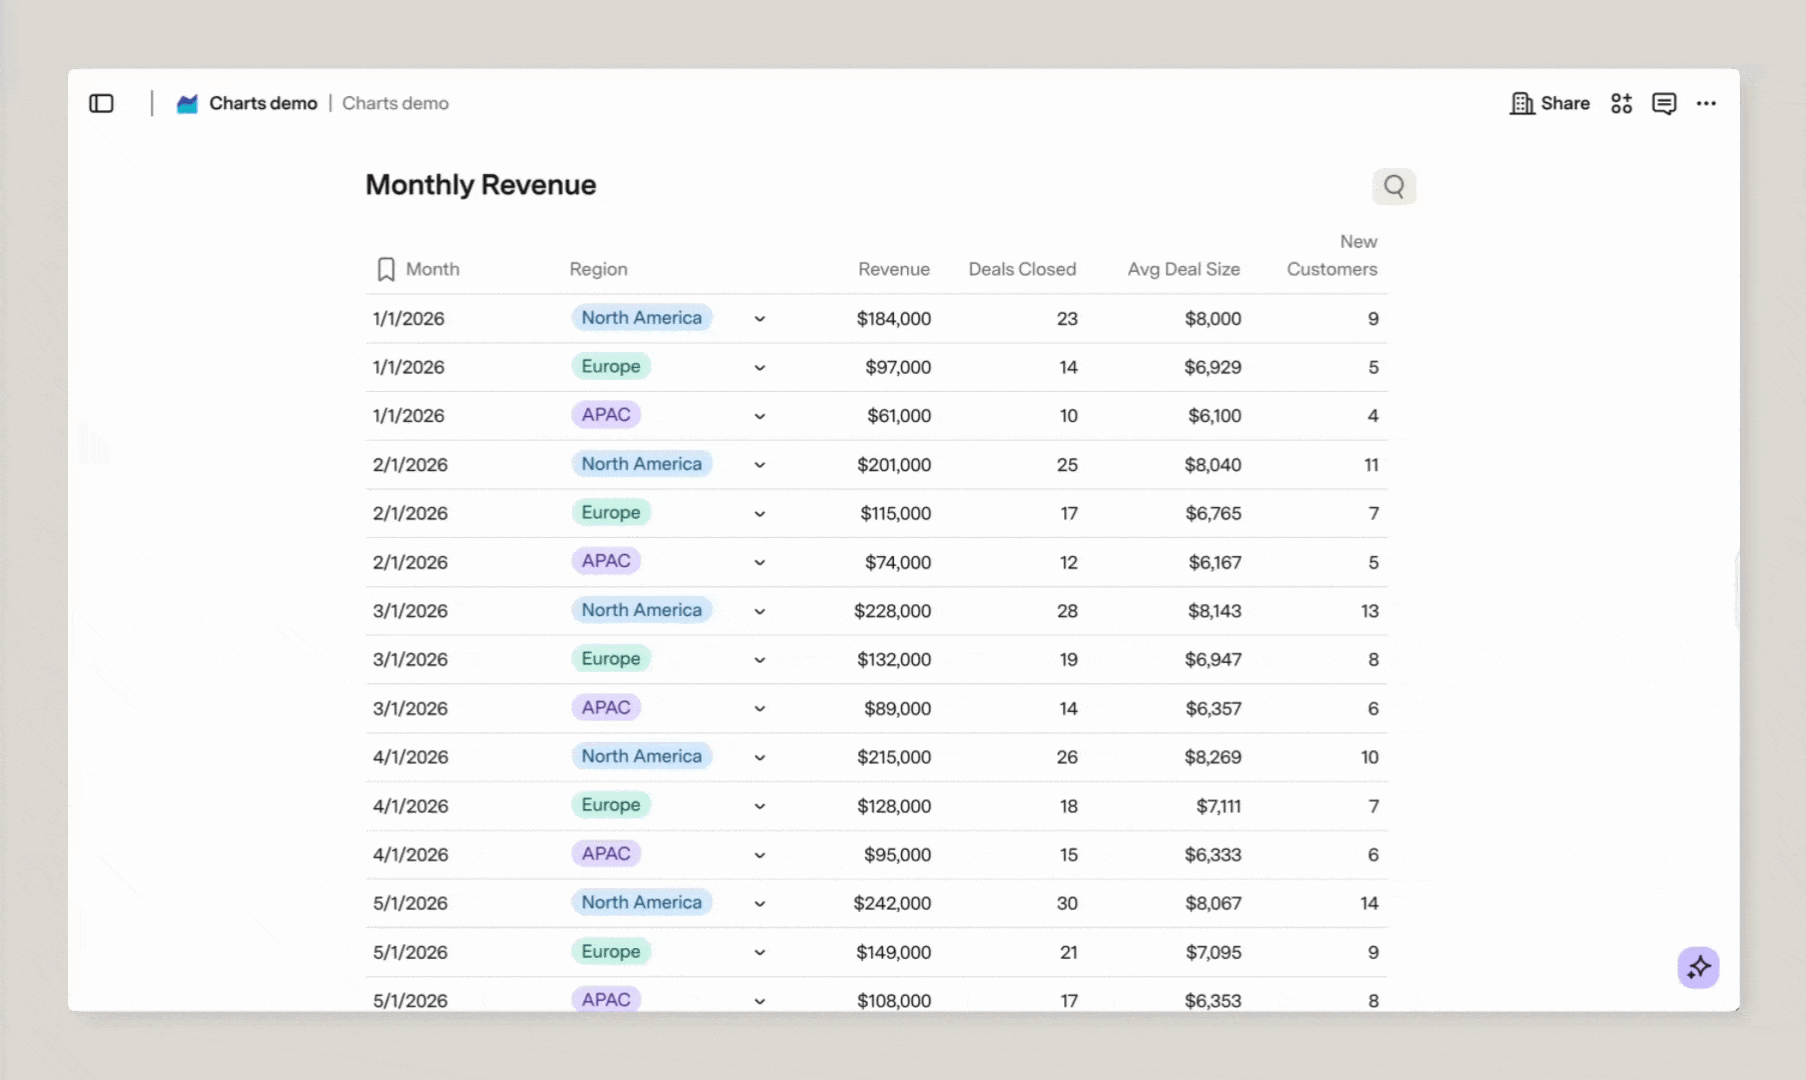Click the Month column header
This screenshot has width=1806, height=1080.
pos(432,269)
